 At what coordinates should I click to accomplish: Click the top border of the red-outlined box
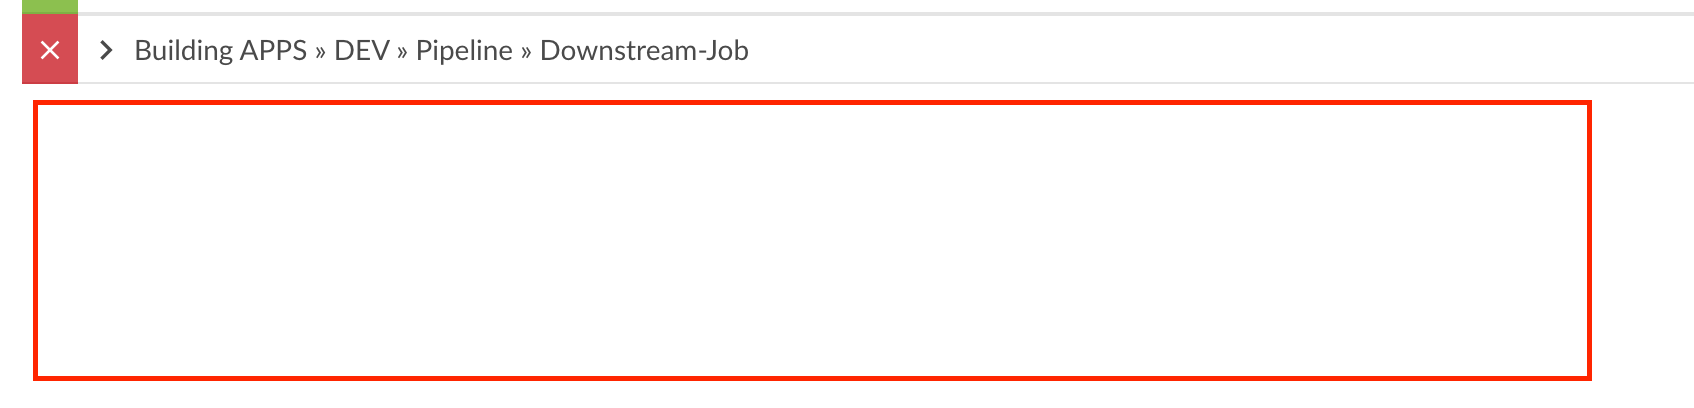point(812,102)
